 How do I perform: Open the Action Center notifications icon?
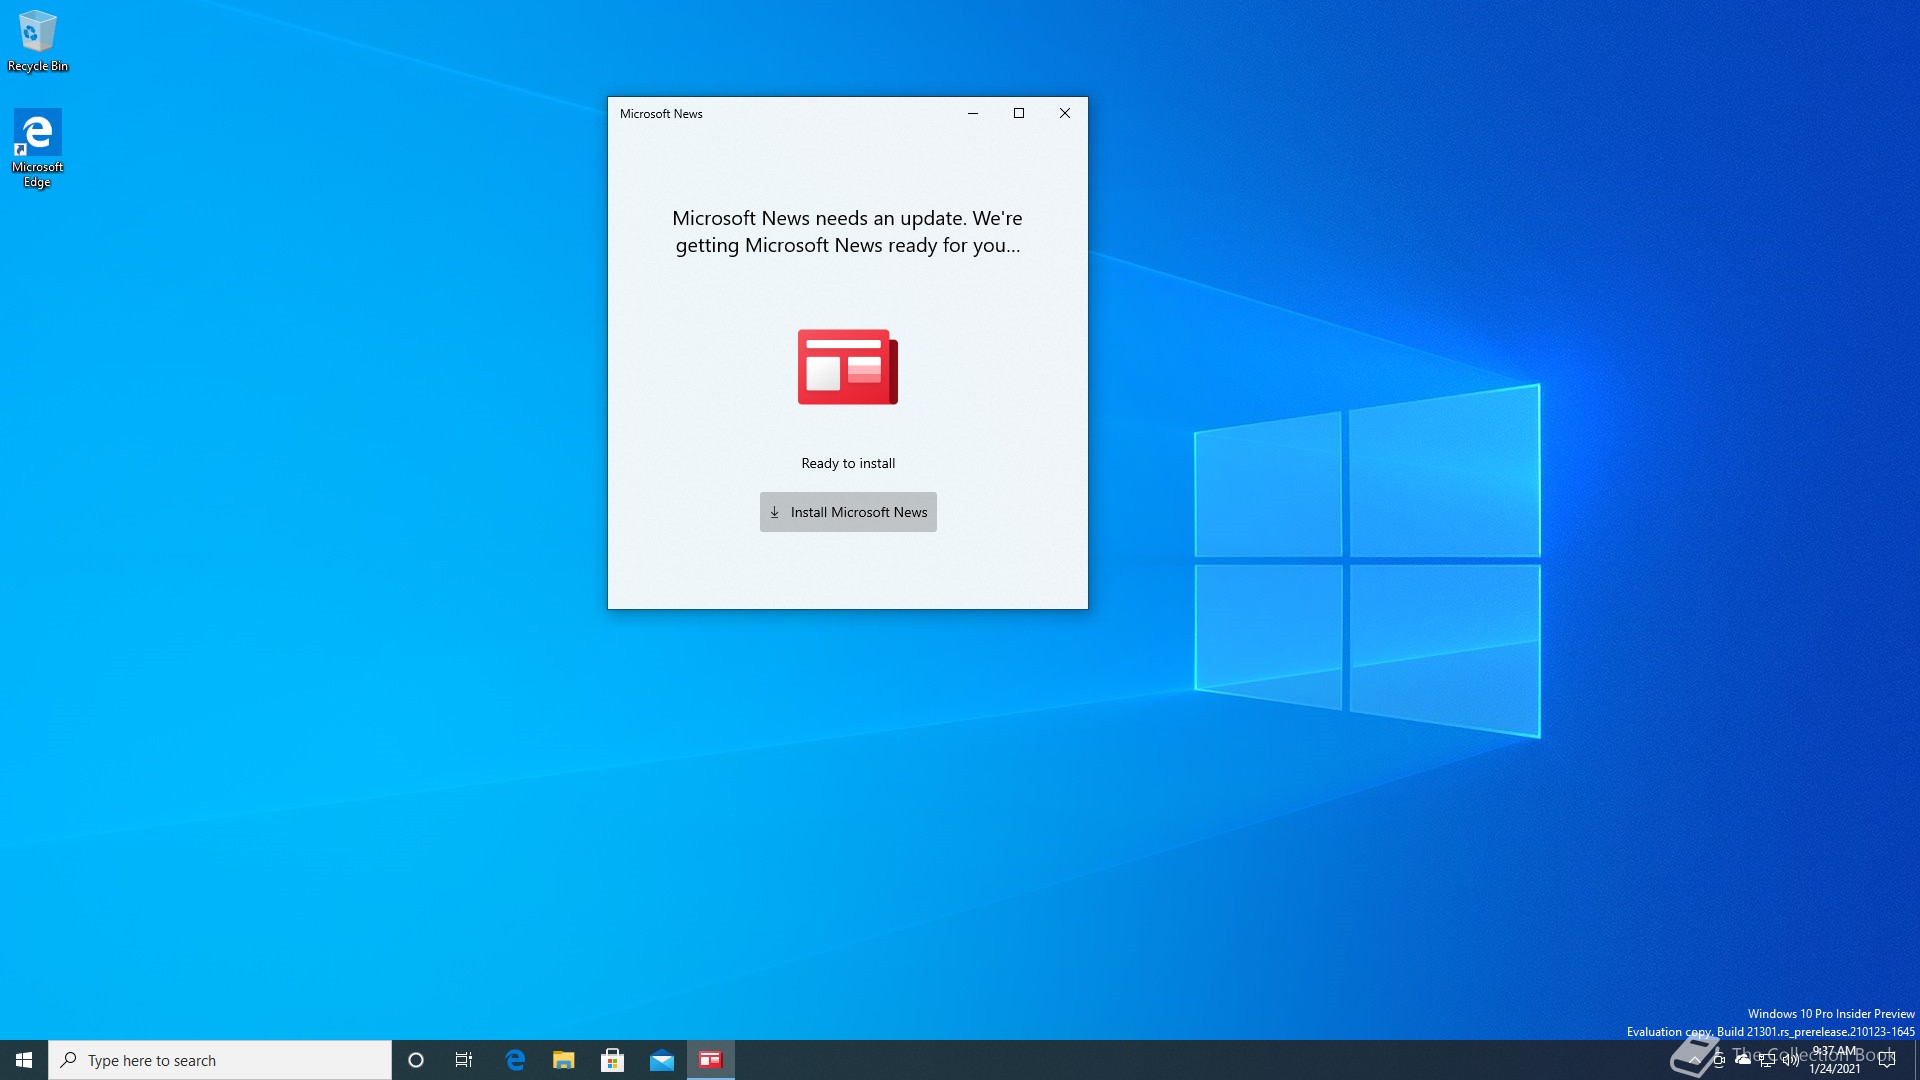(1887, 1060)
